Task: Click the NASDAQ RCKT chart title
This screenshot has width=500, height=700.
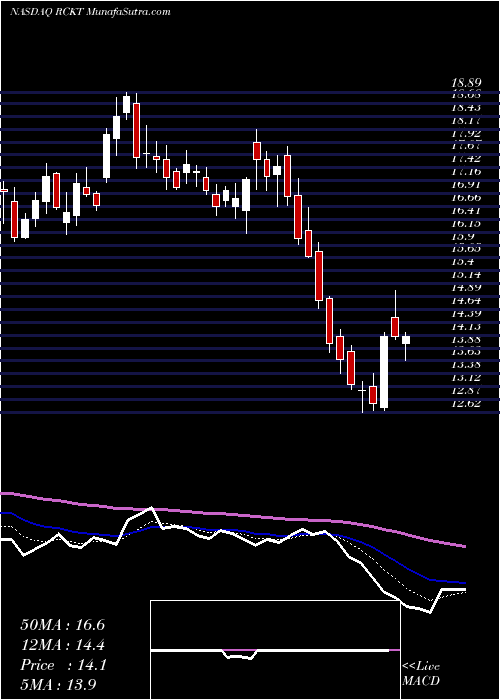Action: [91, 12]
